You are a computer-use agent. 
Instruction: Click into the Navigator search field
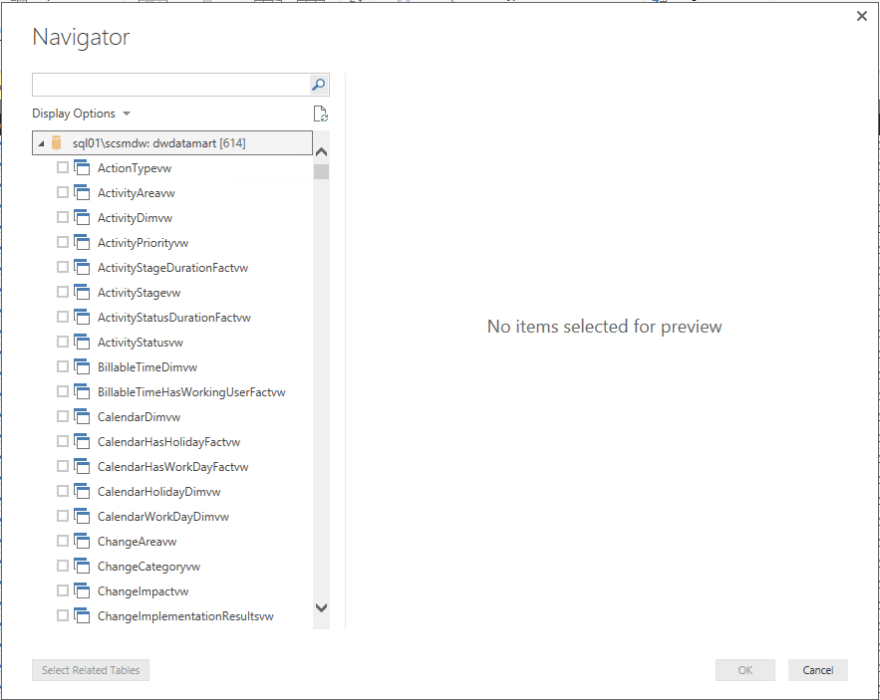(170, 85)
